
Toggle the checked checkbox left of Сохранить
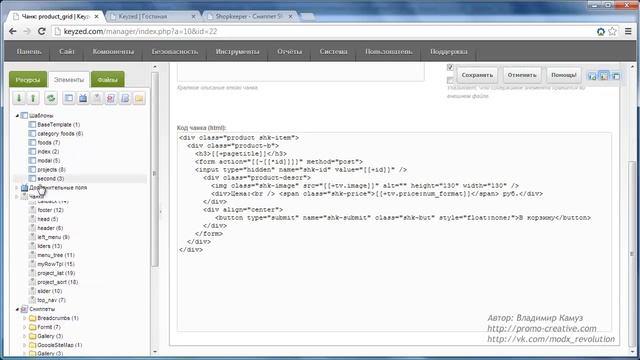pyautogui.click(x=450, y=67)
